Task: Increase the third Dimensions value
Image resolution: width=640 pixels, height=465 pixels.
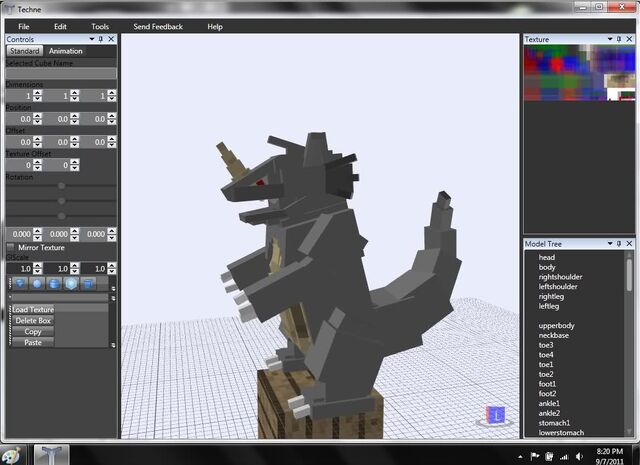Action: point(111,93)
